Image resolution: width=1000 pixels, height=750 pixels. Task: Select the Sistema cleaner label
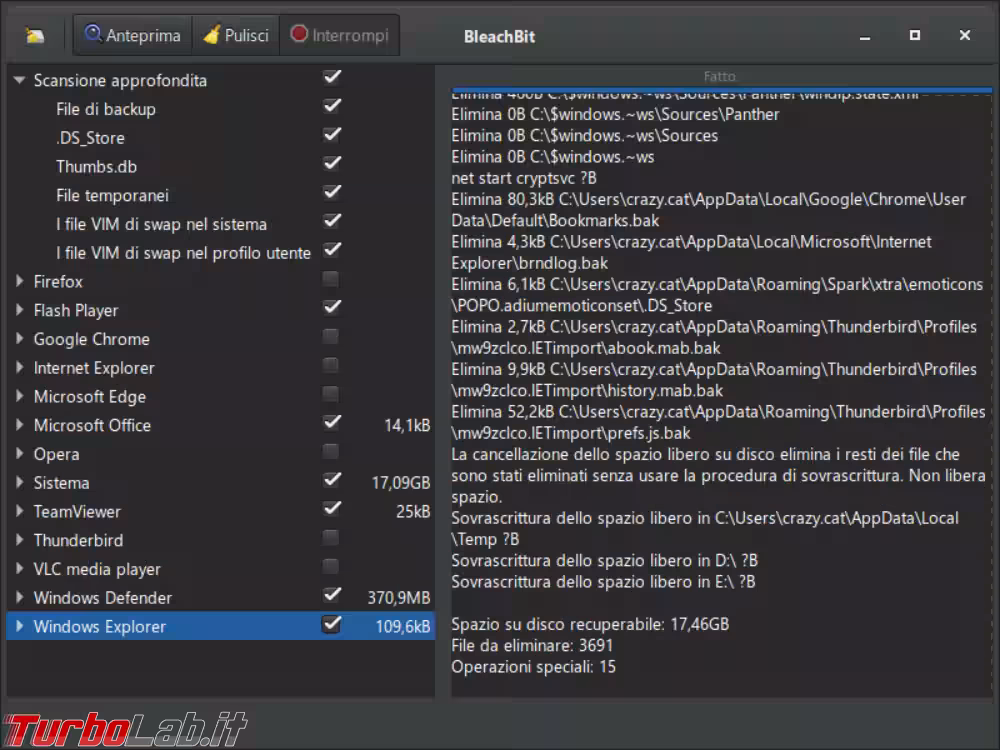click(61, 483)
